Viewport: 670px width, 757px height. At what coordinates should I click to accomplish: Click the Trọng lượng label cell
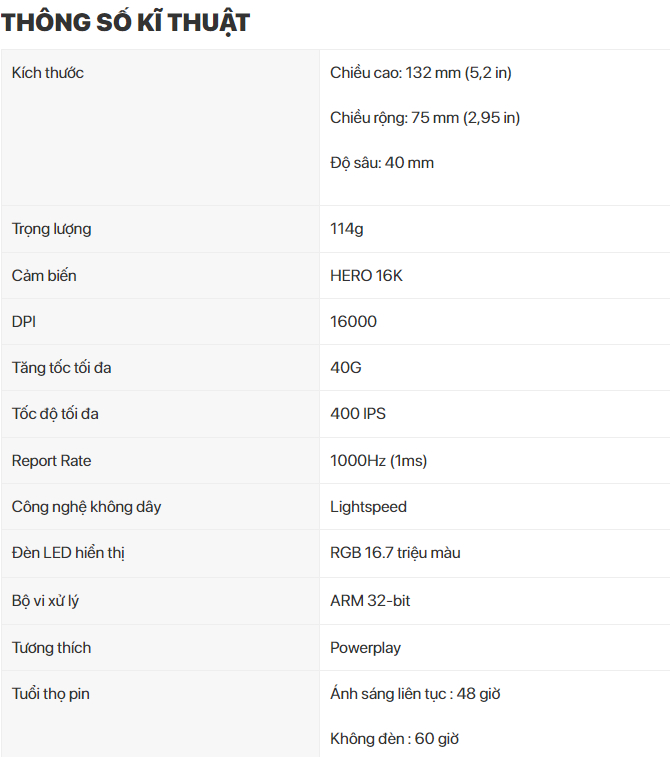point(51,229)
